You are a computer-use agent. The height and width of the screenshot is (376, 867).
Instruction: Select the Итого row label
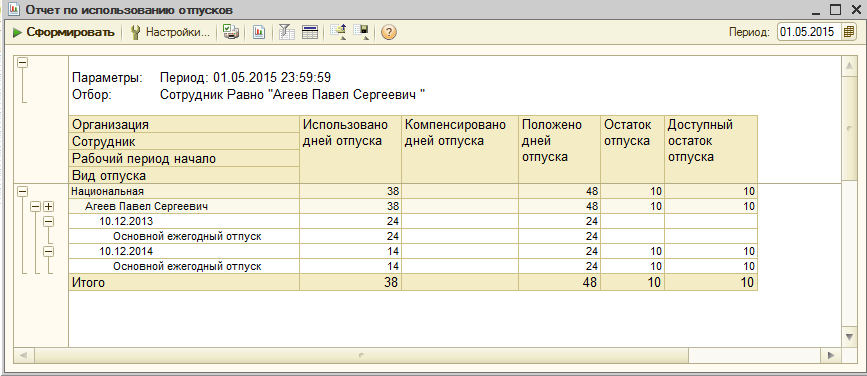click(184, 283)
